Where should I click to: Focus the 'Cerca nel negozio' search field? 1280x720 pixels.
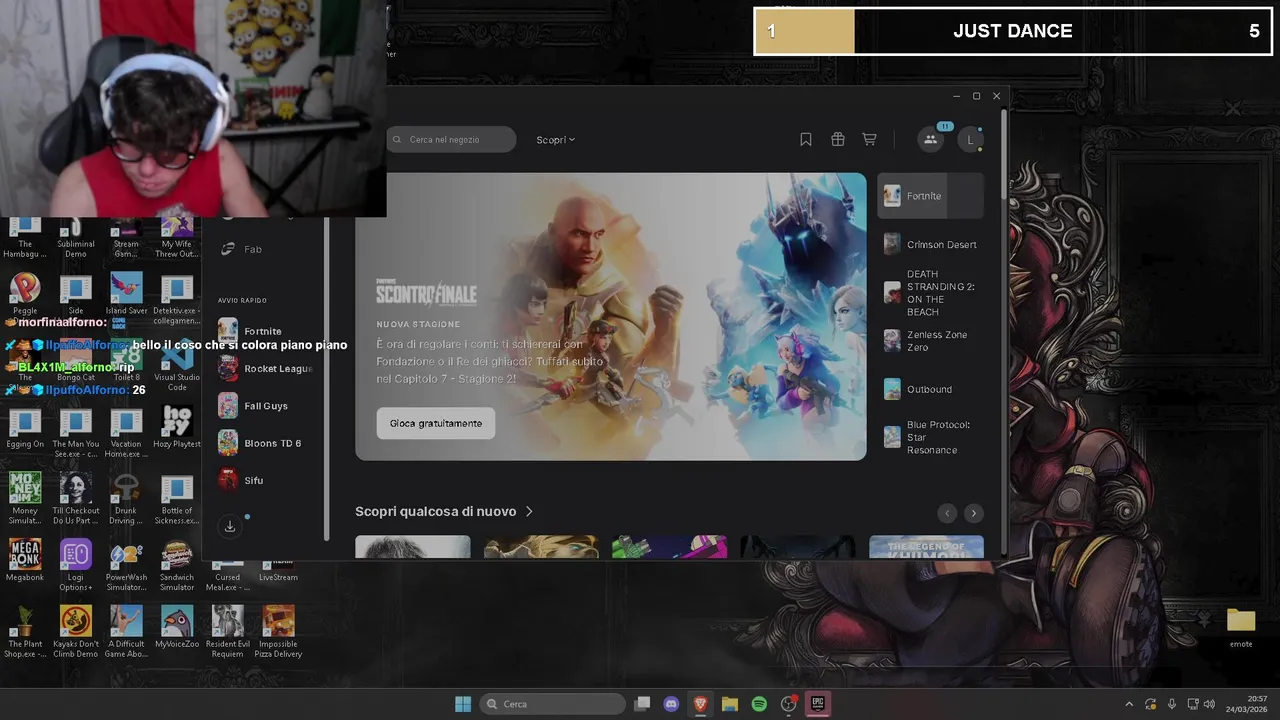coord(451,140)
